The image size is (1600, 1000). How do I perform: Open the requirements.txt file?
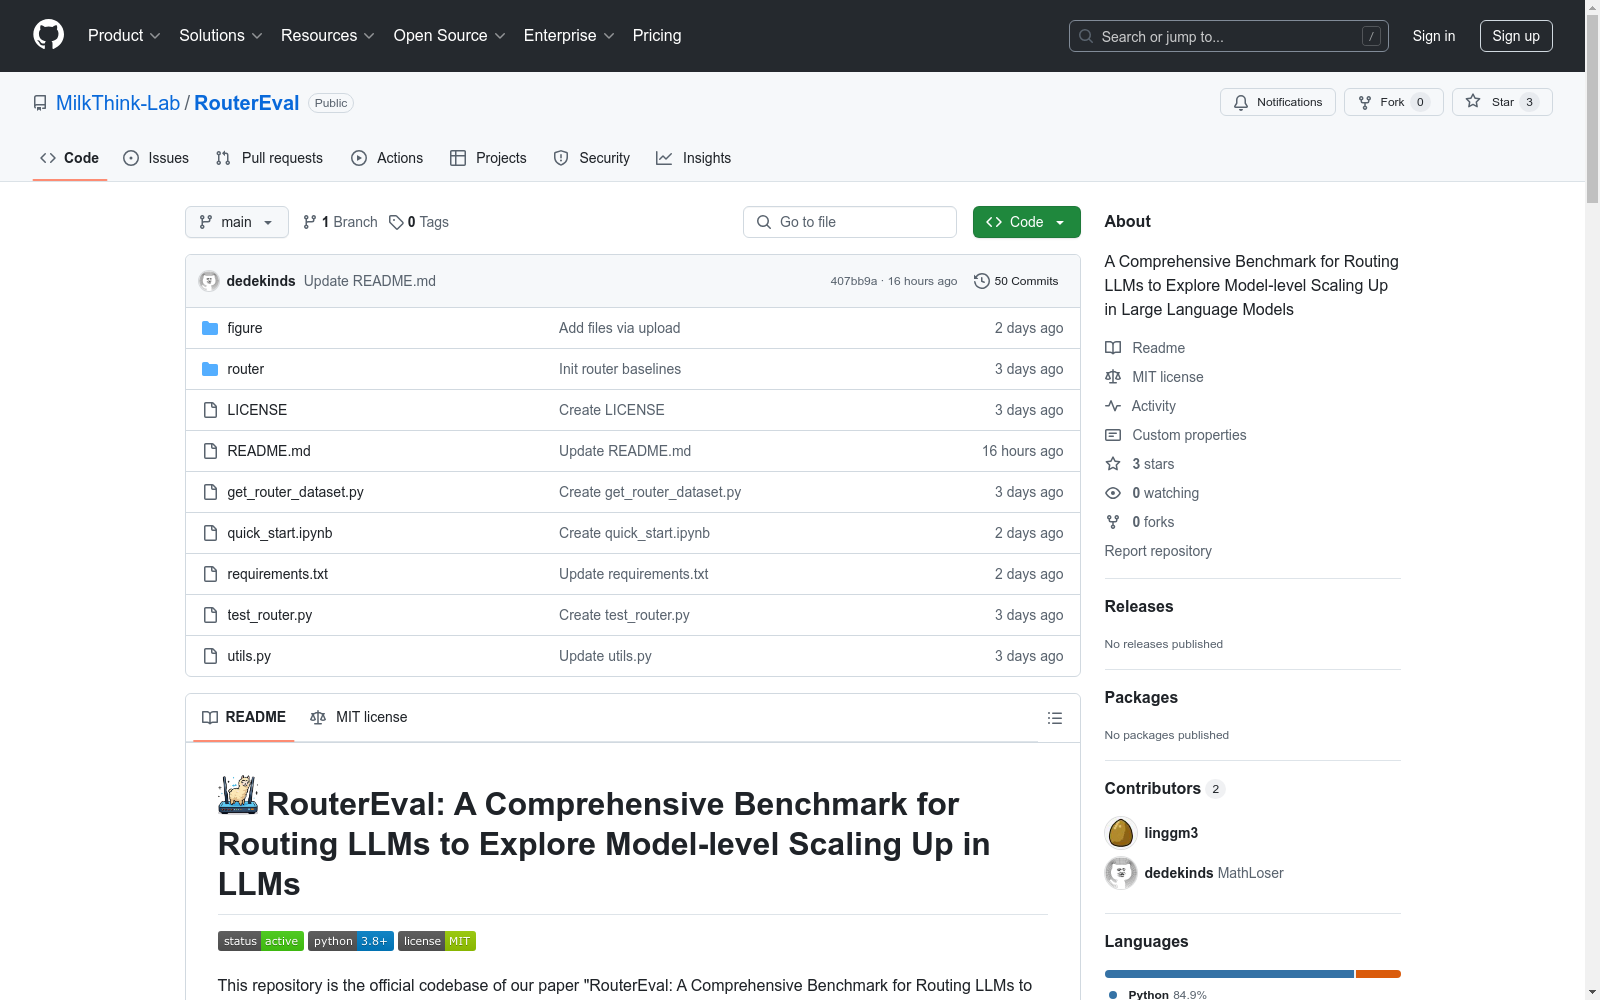[277, 574]
